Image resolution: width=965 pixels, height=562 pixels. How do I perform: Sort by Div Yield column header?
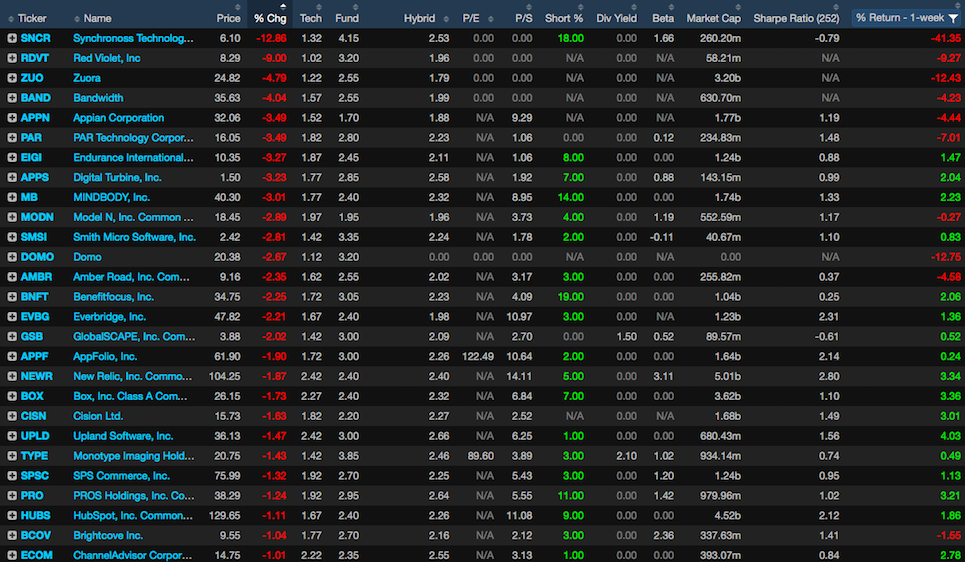point(616,18)
